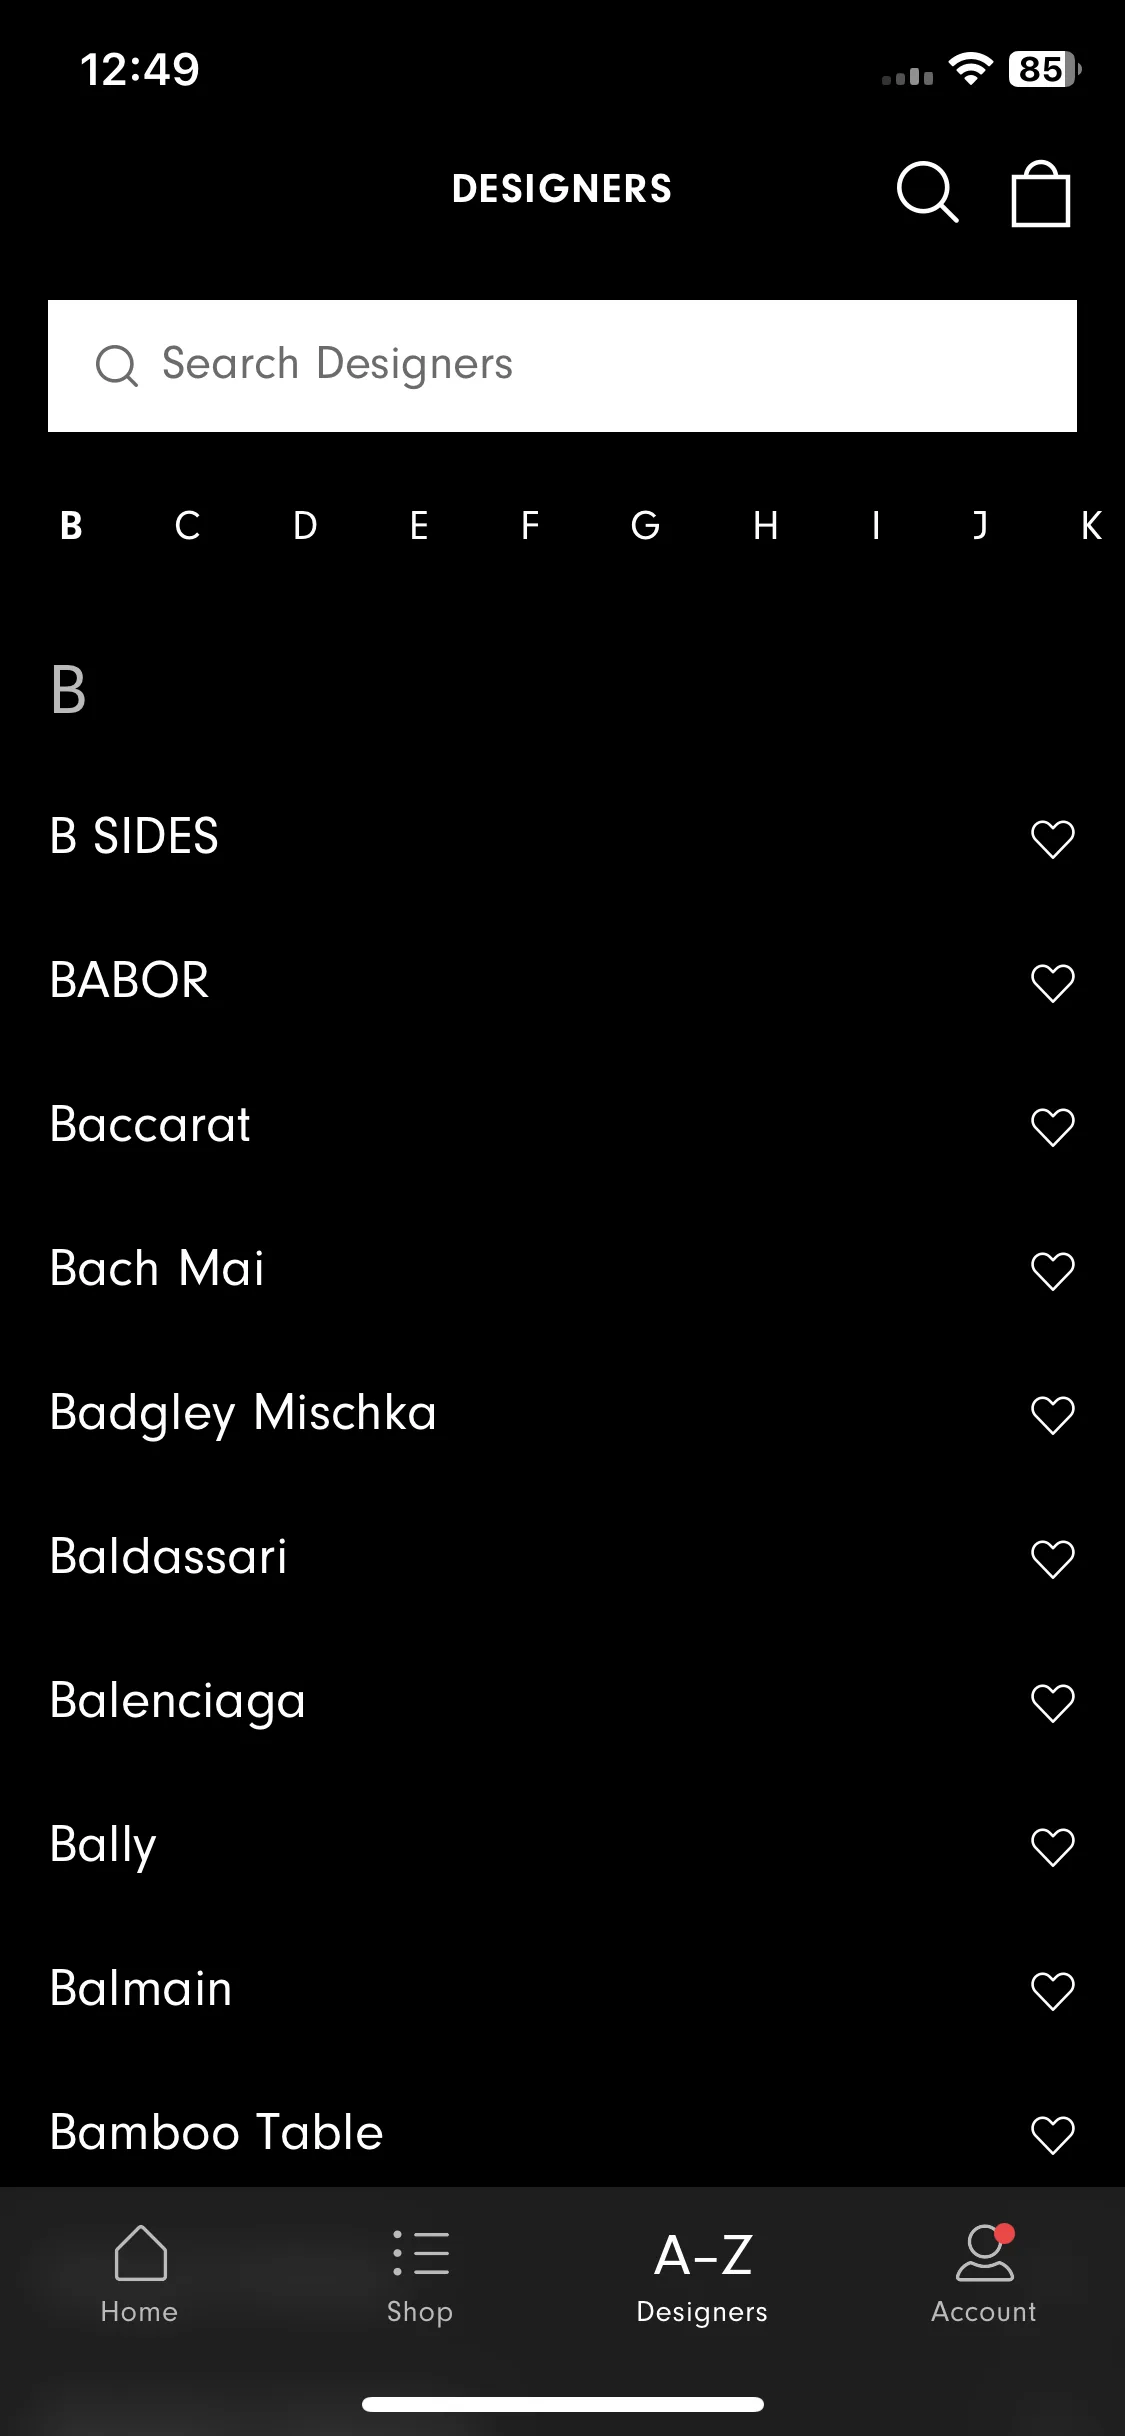Favorite B SIDES with heart icon
The image size is (1125, 2436).
tap(1052, 839)
